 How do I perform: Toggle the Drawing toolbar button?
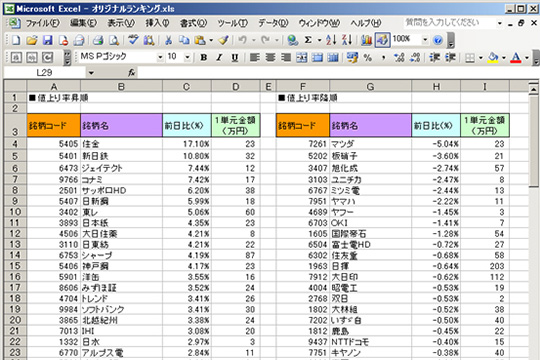coord(382,40)
